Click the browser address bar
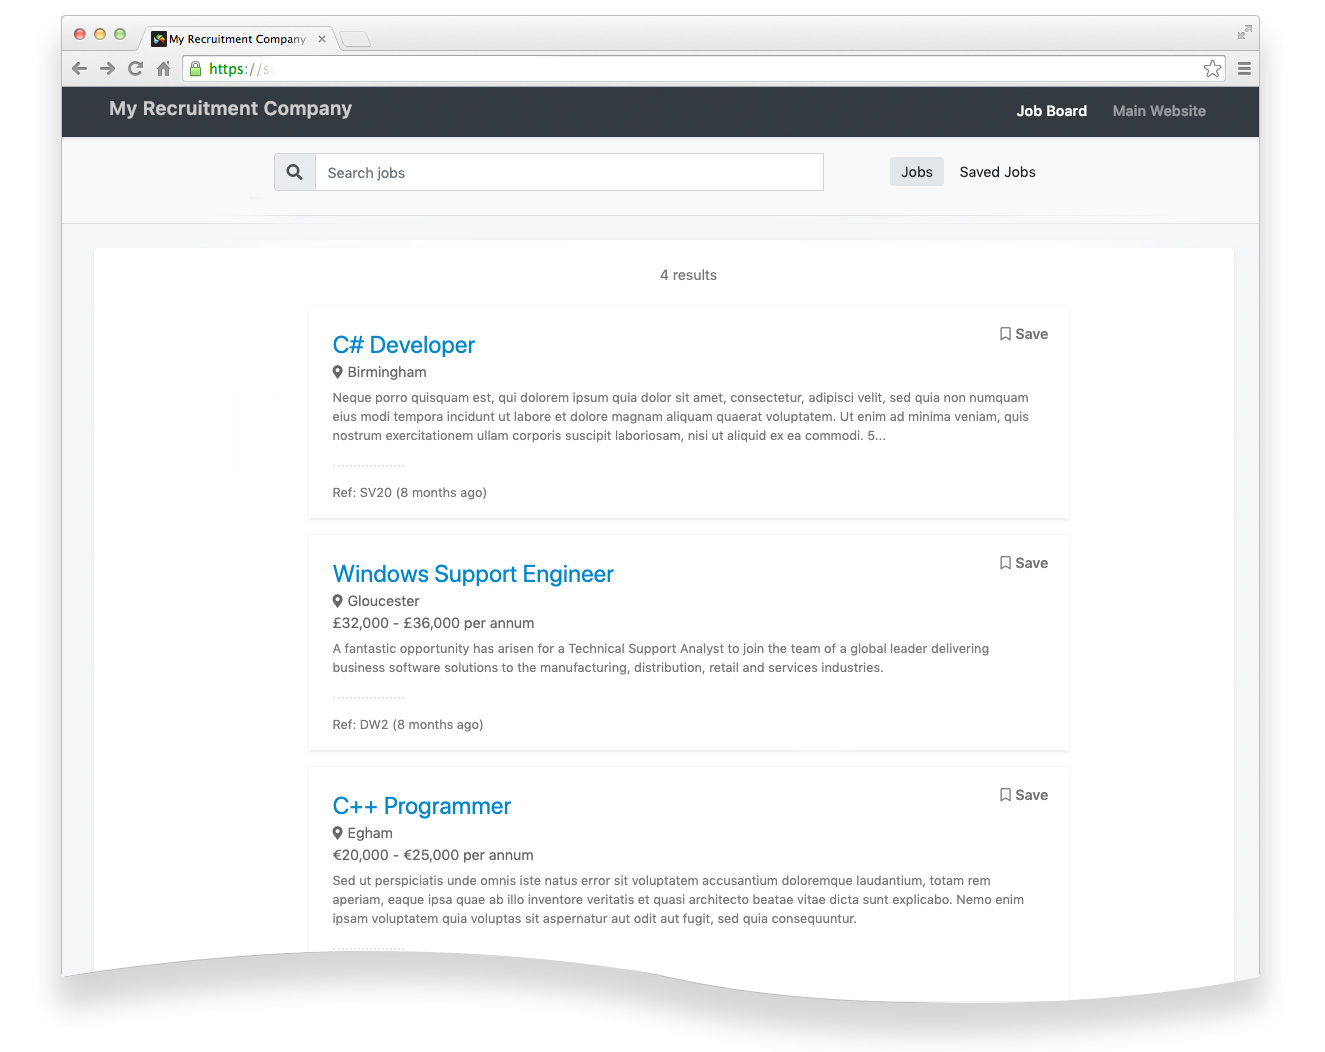 pos(703,69)
